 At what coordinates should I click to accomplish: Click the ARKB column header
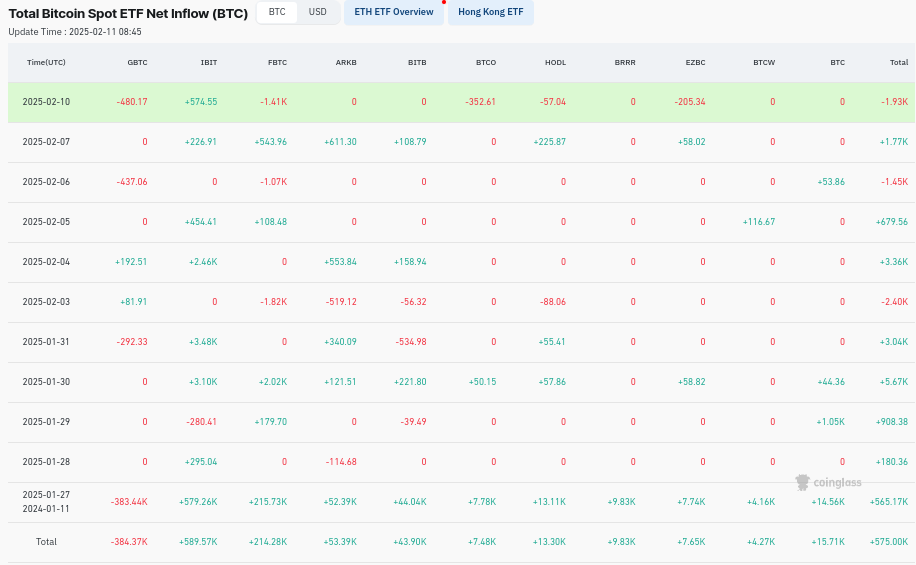click(346, 63)
